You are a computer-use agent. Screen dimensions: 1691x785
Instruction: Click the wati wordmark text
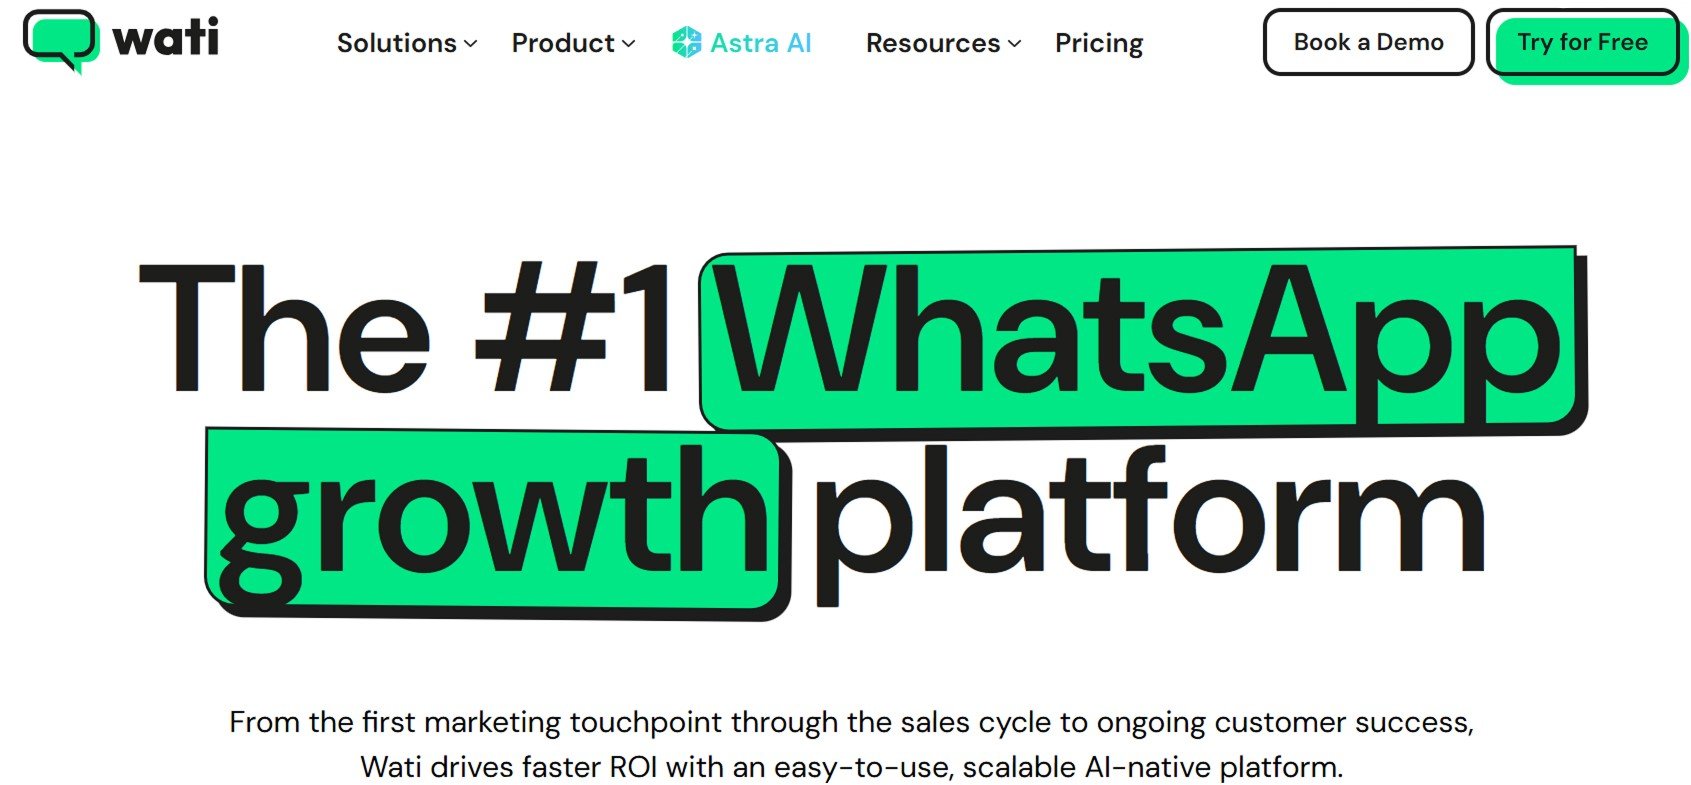166,38
